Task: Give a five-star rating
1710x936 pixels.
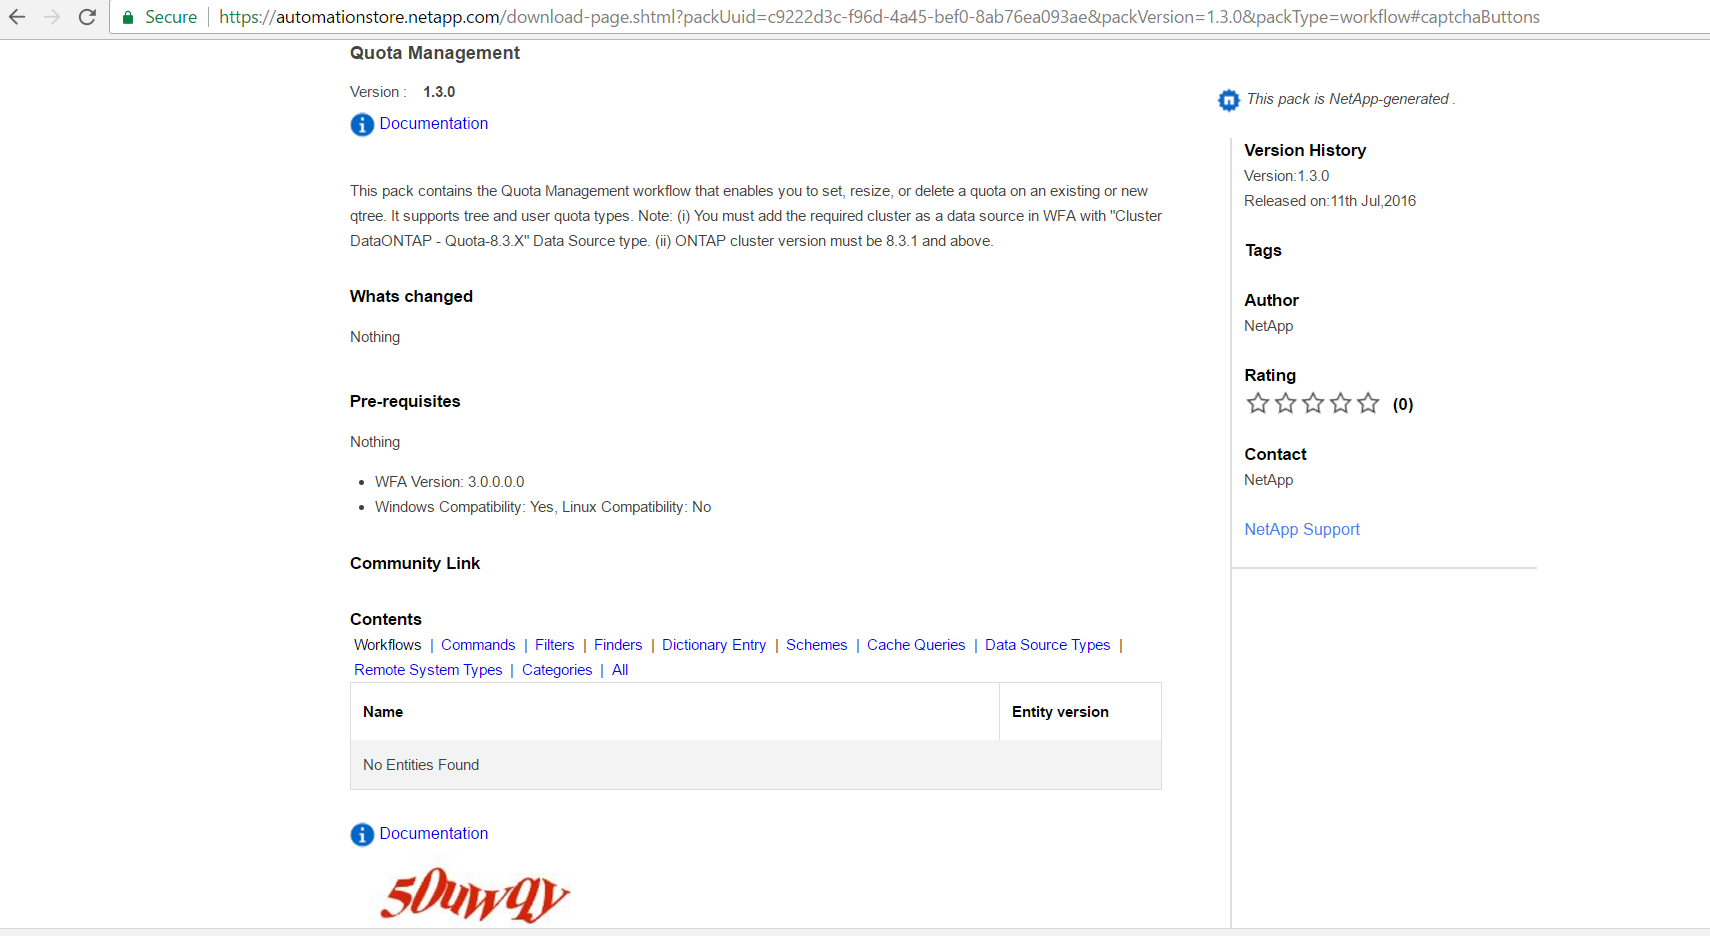Action: 1368,403
